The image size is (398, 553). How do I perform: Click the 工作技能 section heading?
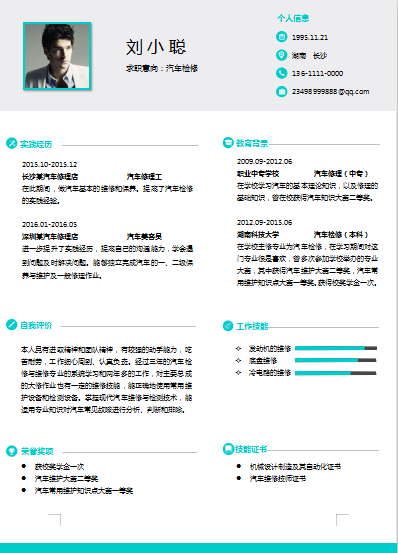click(x=252, y=326)
